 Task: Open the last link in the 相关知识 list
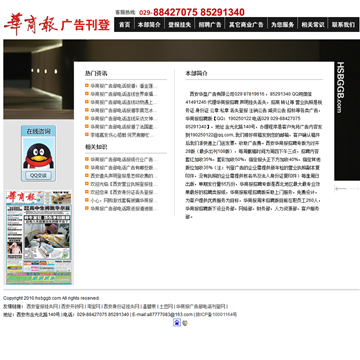click(124, 209)
